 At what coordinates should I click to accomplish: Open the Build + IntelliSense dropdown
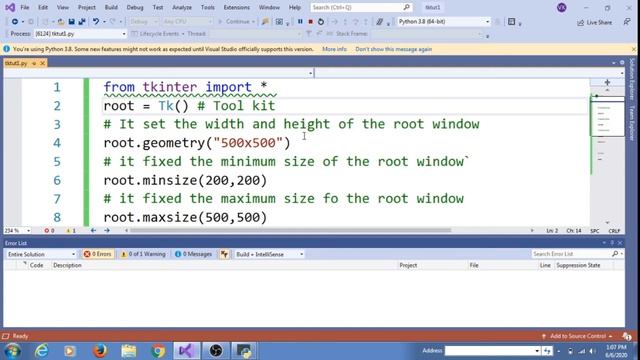[x=269, y=254]
